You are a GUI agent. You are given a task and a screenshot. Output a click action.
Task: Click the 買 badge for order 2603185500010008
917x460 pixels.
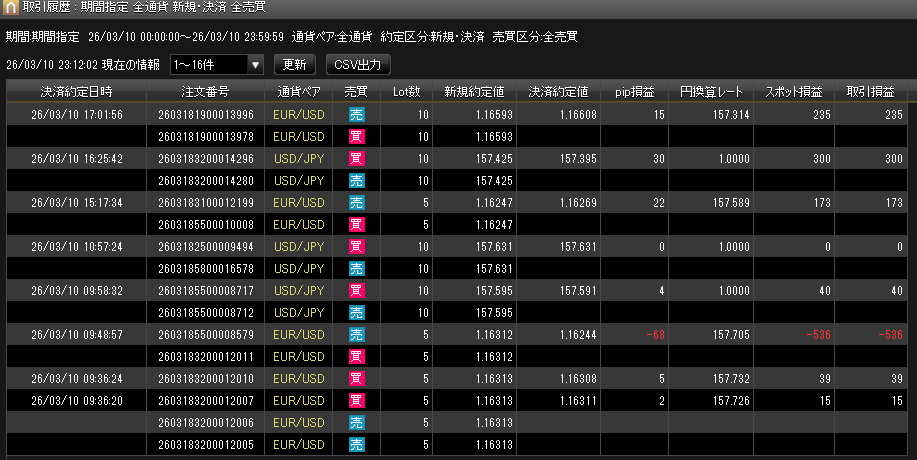point(356,224)
